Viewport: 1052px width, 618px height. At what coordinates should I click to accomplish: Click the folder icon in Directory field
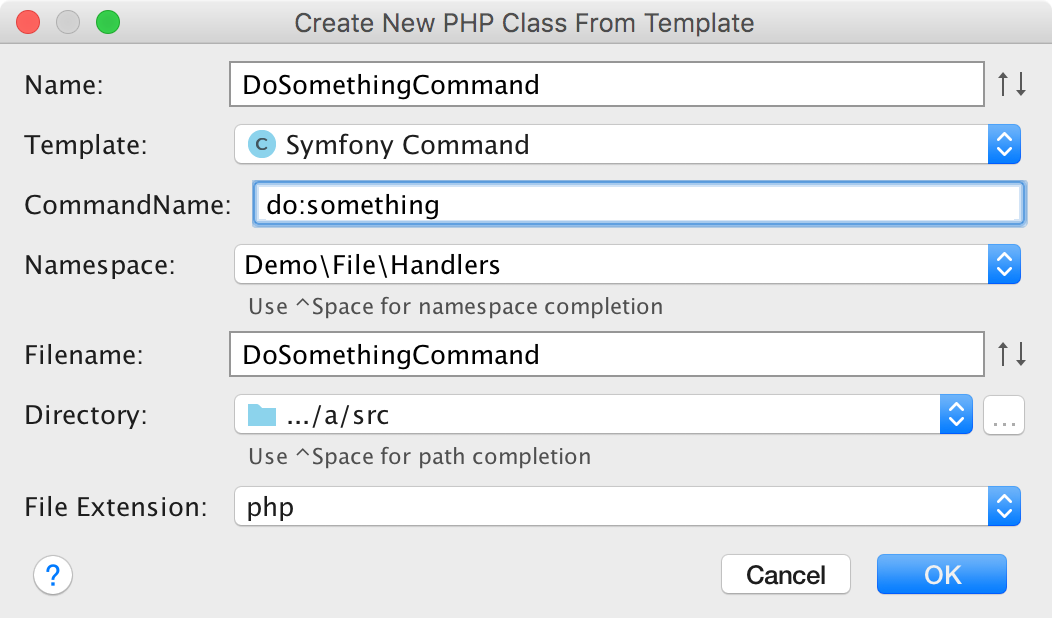coord(261,414)
